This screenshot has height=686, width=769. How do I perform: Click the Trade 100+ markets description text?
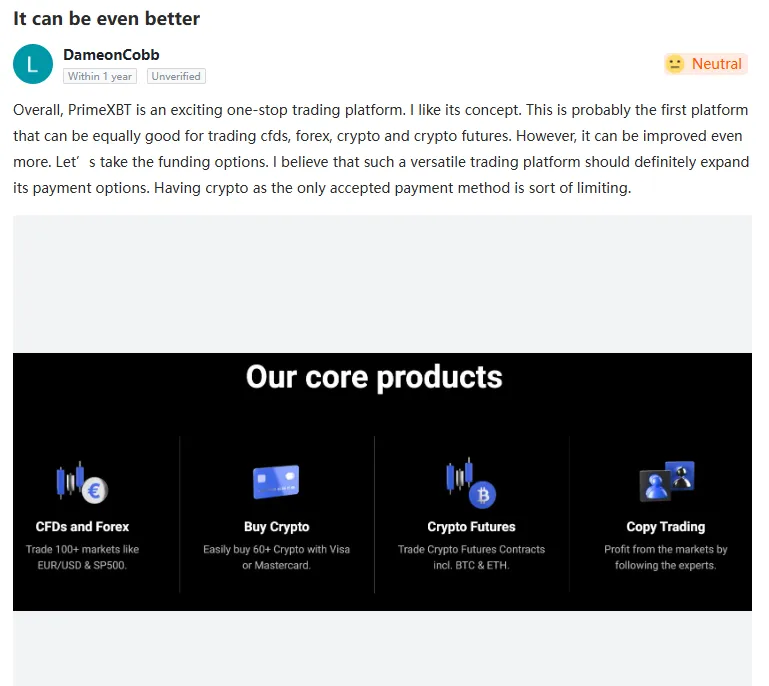tap(82, 557)
